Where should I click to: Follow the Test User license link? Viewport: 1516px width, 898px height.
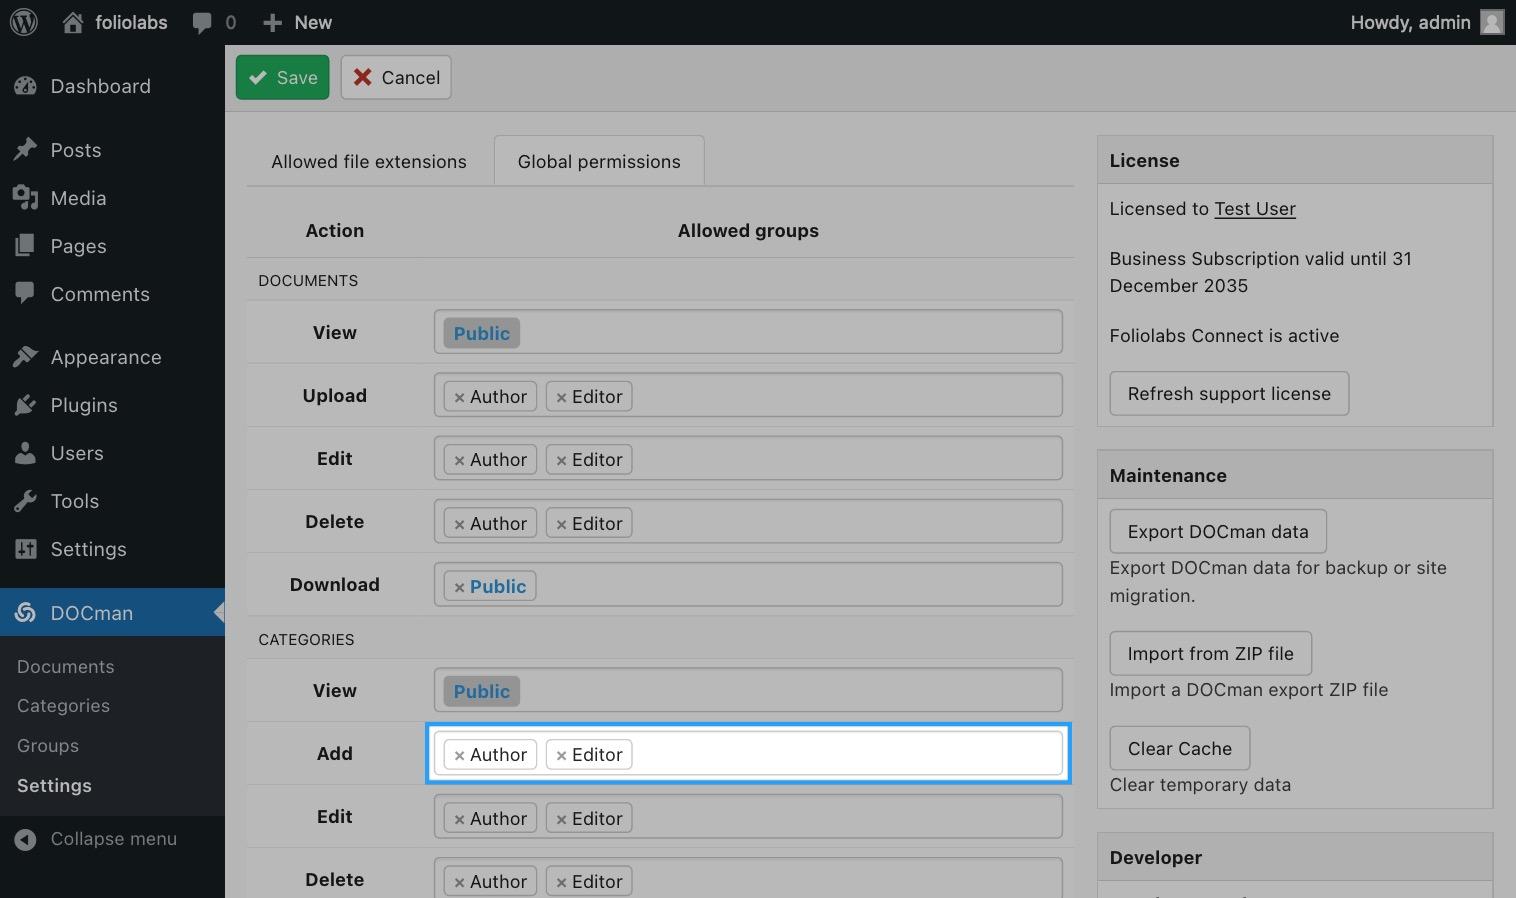coord(1255,208)
